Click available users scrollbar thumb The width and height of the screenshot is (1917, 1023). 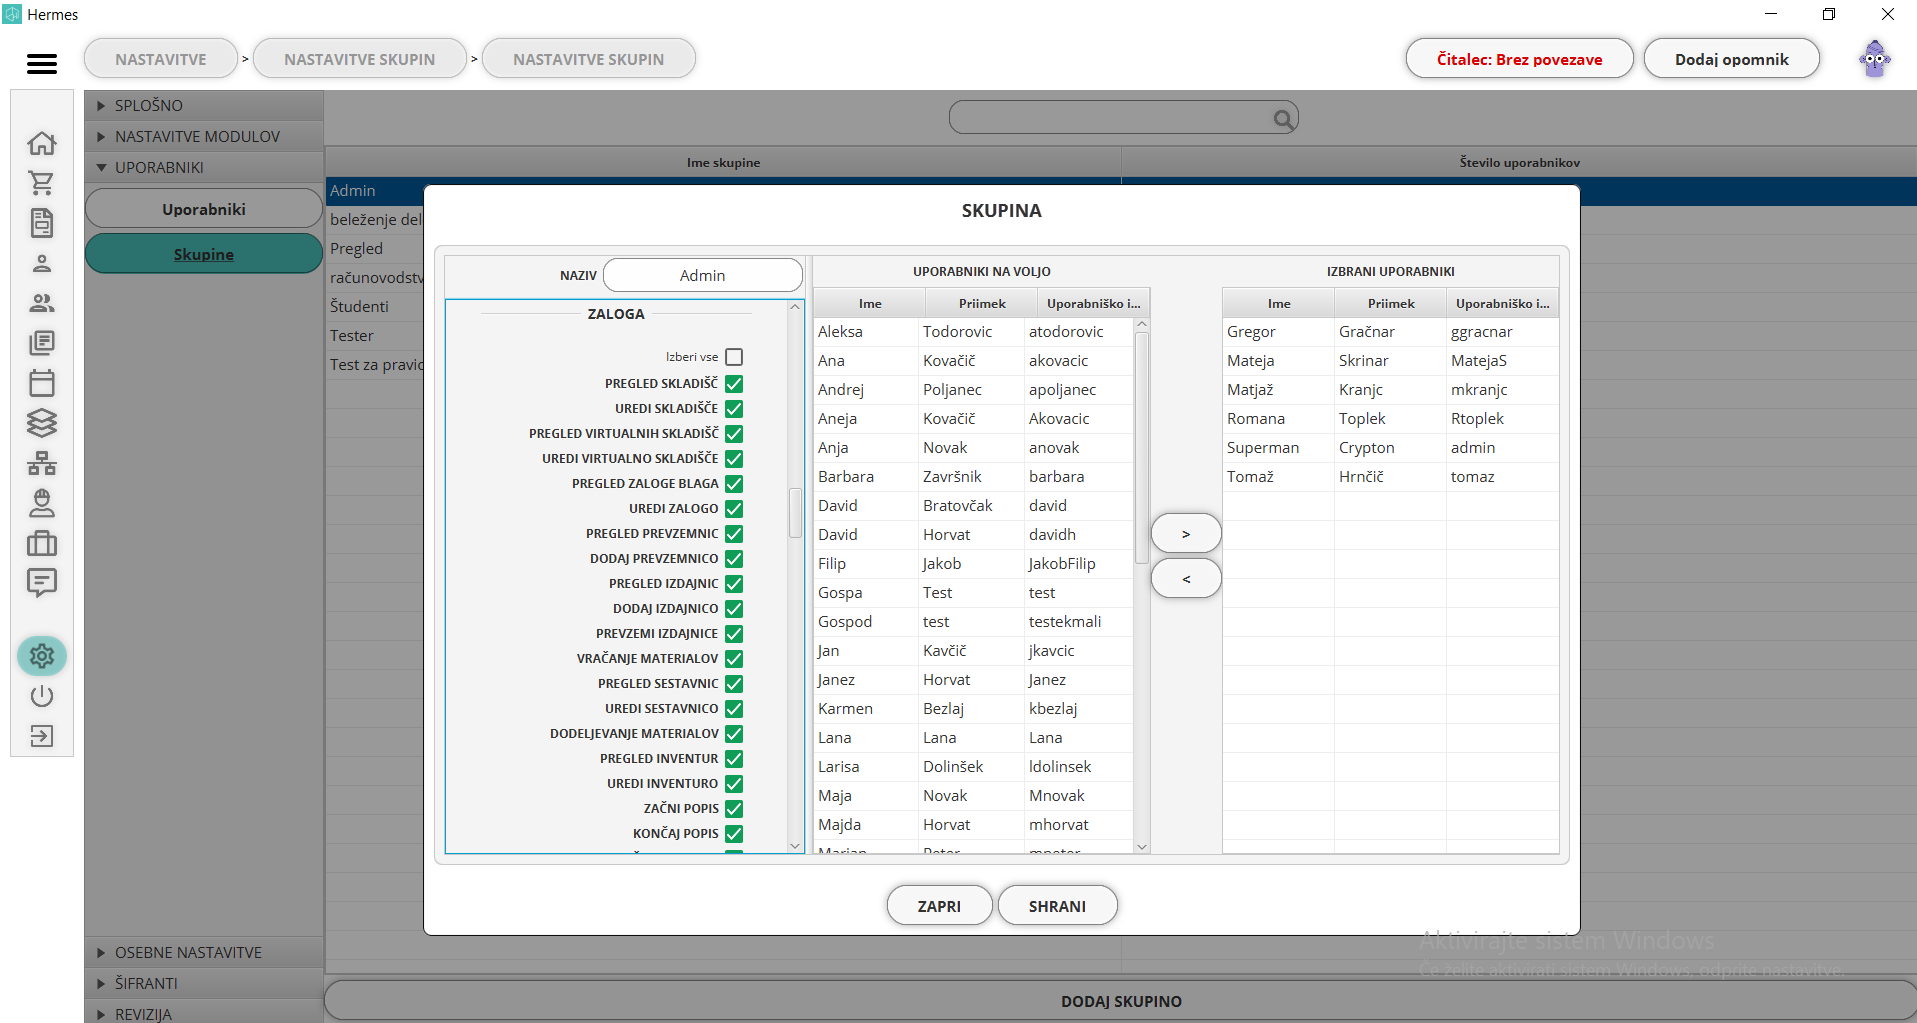[x=1142, y=448]
